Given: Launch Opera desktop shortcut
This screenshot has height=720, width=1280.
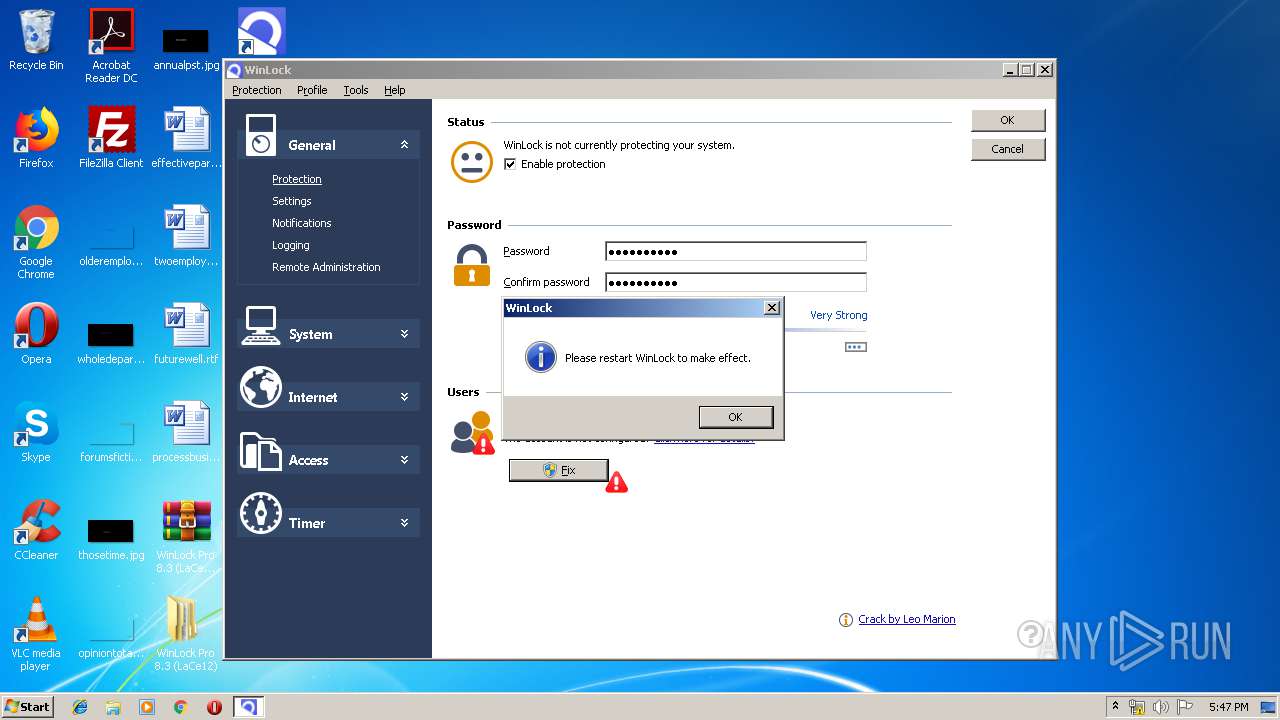Looking at the screenshot, I should click(36, 334).
